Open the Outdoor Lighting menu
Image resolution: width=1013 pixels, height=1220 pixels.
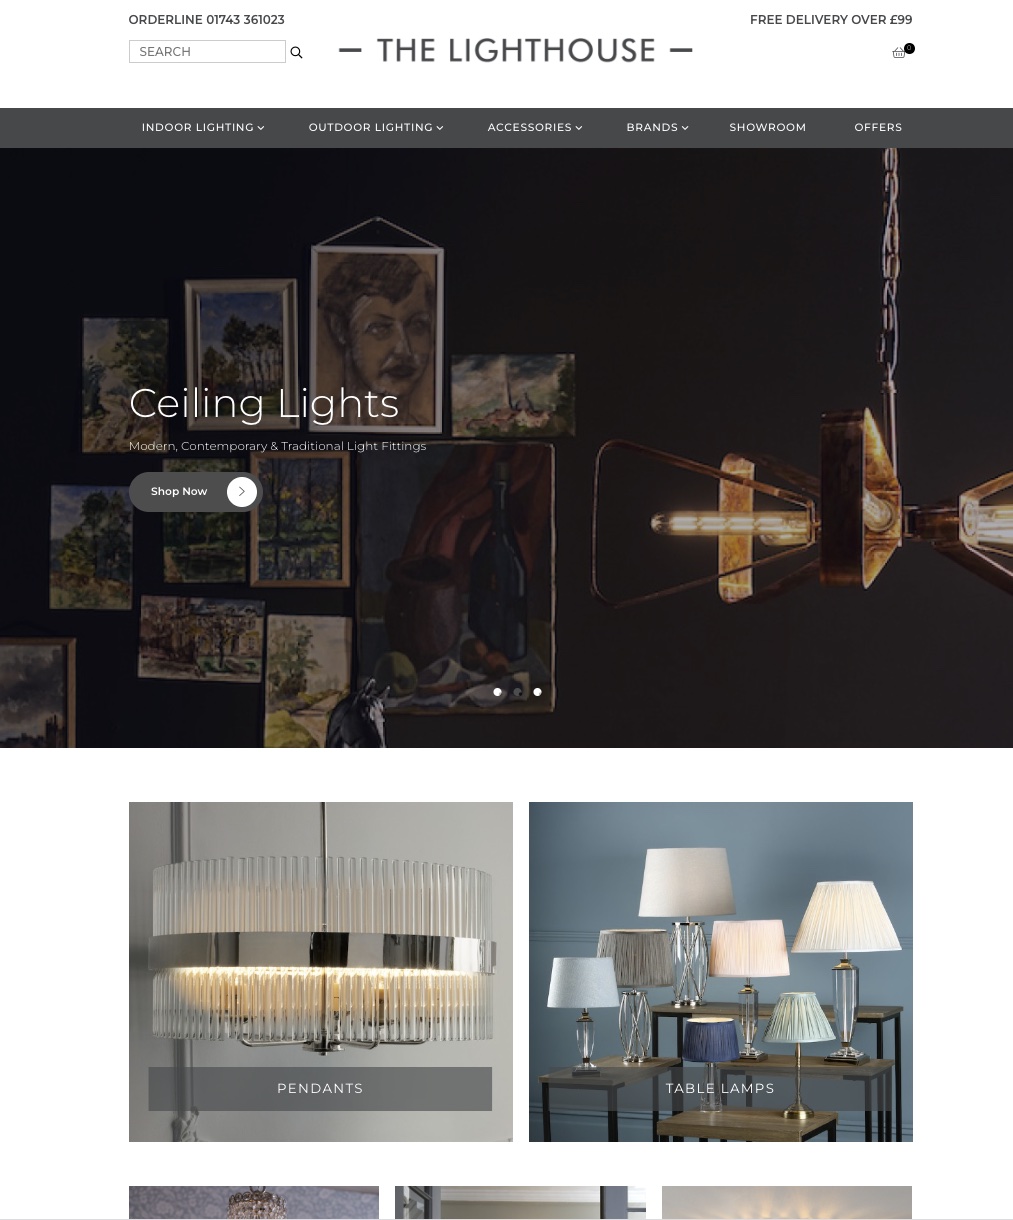tap(376, 128)
